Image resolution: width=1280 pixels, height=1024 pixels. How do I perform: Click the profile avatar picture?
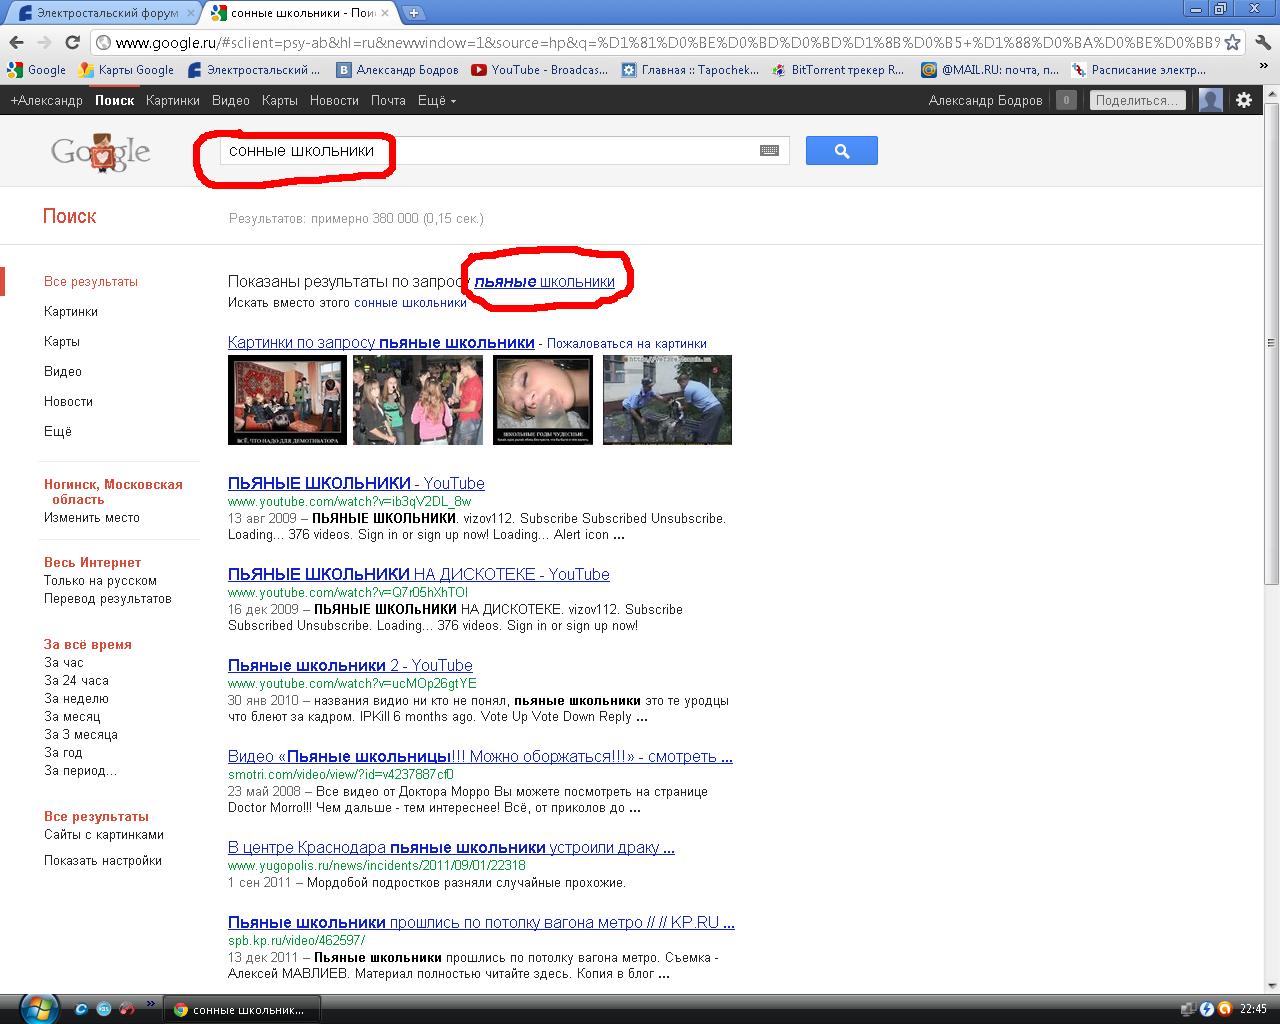coord(1210,100)
